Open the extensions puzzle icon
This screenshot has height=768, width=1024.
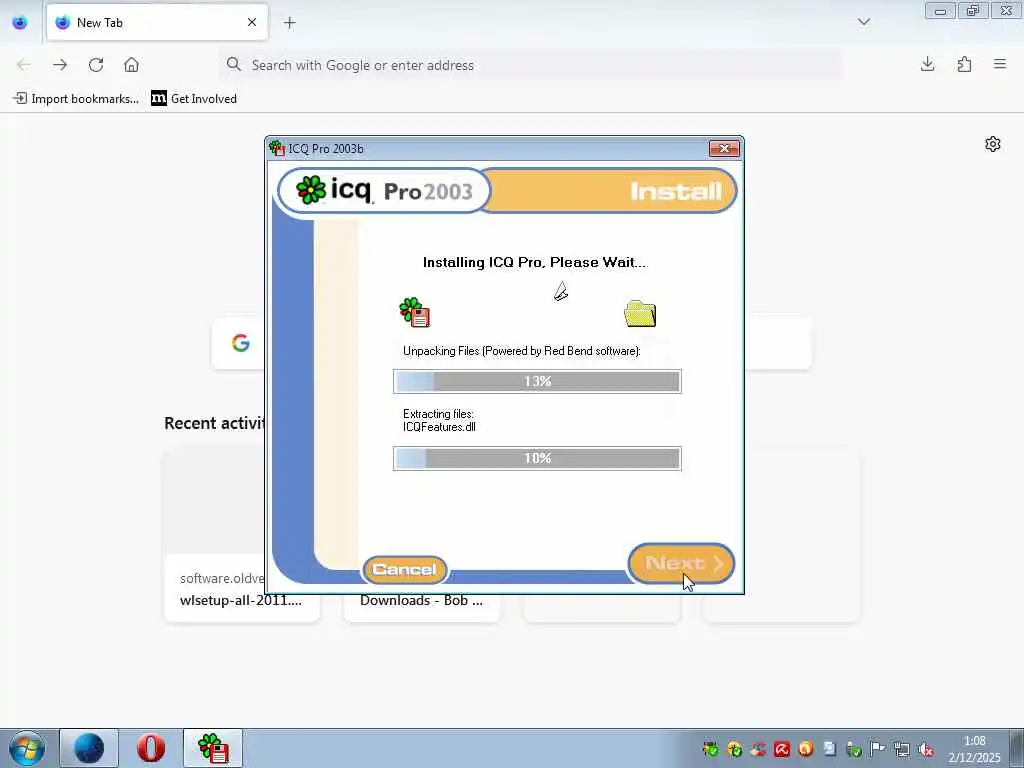[x=964, y=64]
